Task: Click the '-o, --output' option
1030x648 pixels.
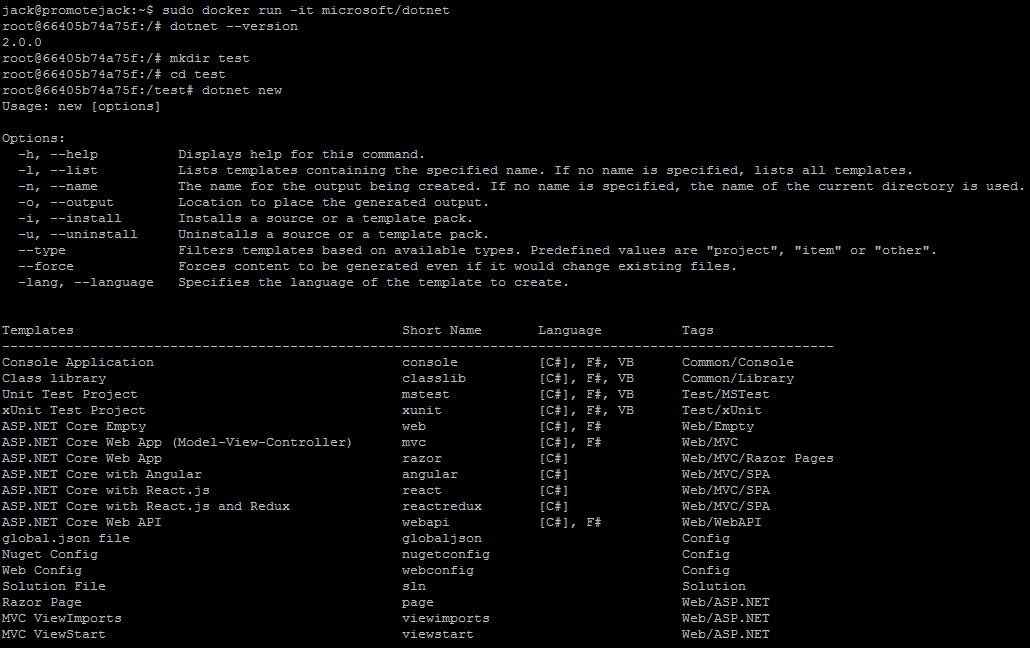Action: point(66,202)
